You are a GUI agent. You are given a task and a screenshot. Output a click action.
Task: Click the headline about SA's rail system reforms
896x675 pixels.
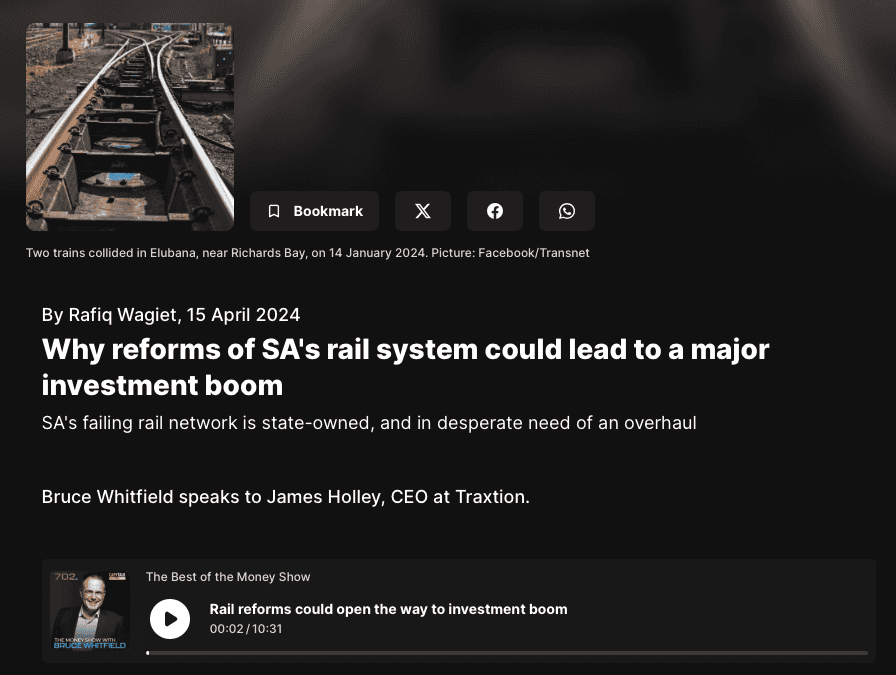(405, 367)
